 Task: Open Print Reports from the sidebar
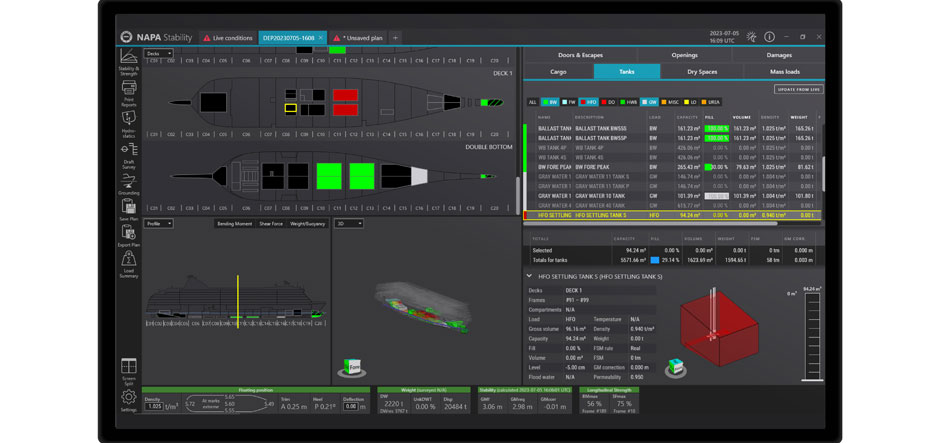coord(128,94)
